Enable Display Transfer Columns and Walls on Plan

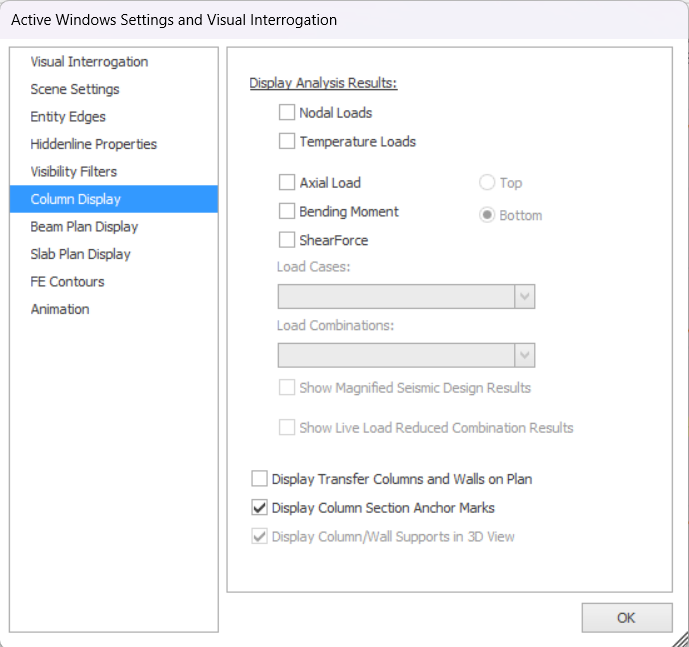click(260, 479)
